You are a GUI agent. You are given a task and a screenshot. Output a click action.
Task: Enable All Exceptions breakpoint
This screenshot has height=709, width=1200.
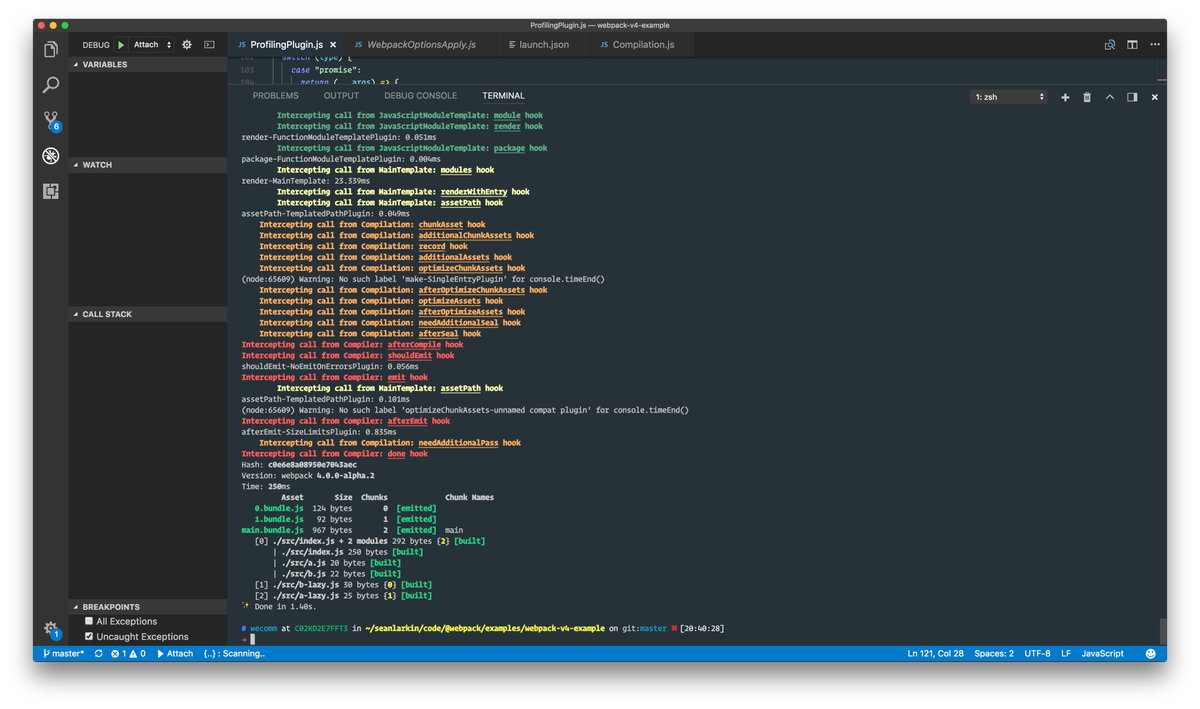(89, 621)
